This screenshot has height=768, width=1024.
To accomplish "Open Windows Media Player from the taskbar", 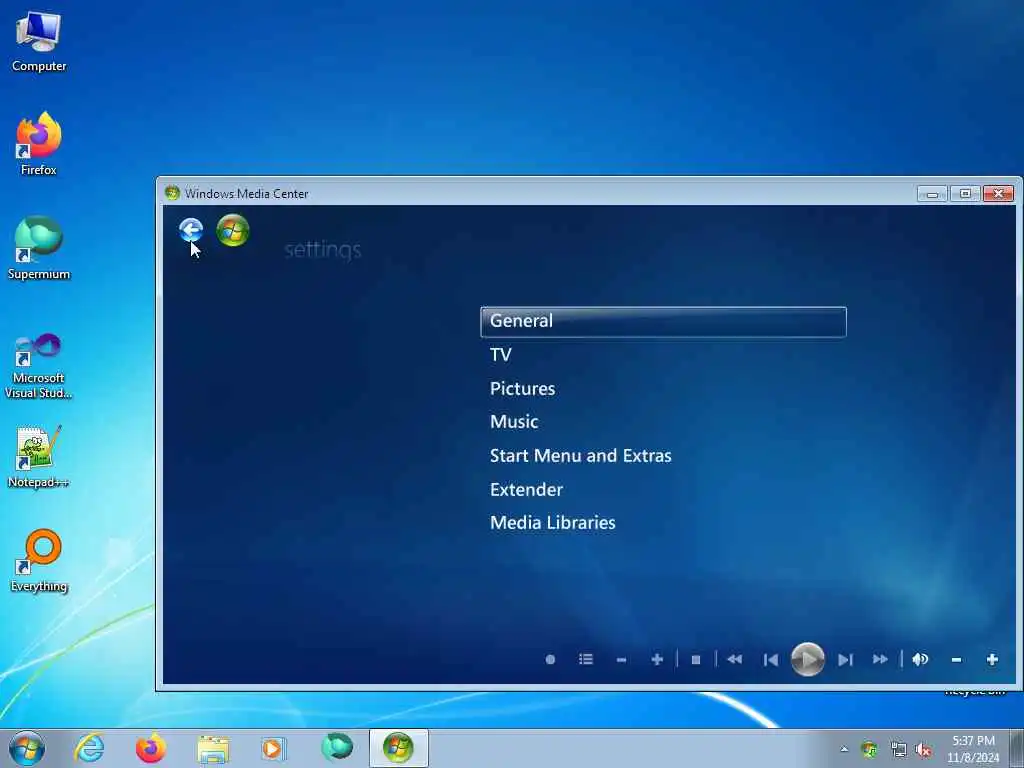I will [x=274, y=748].
